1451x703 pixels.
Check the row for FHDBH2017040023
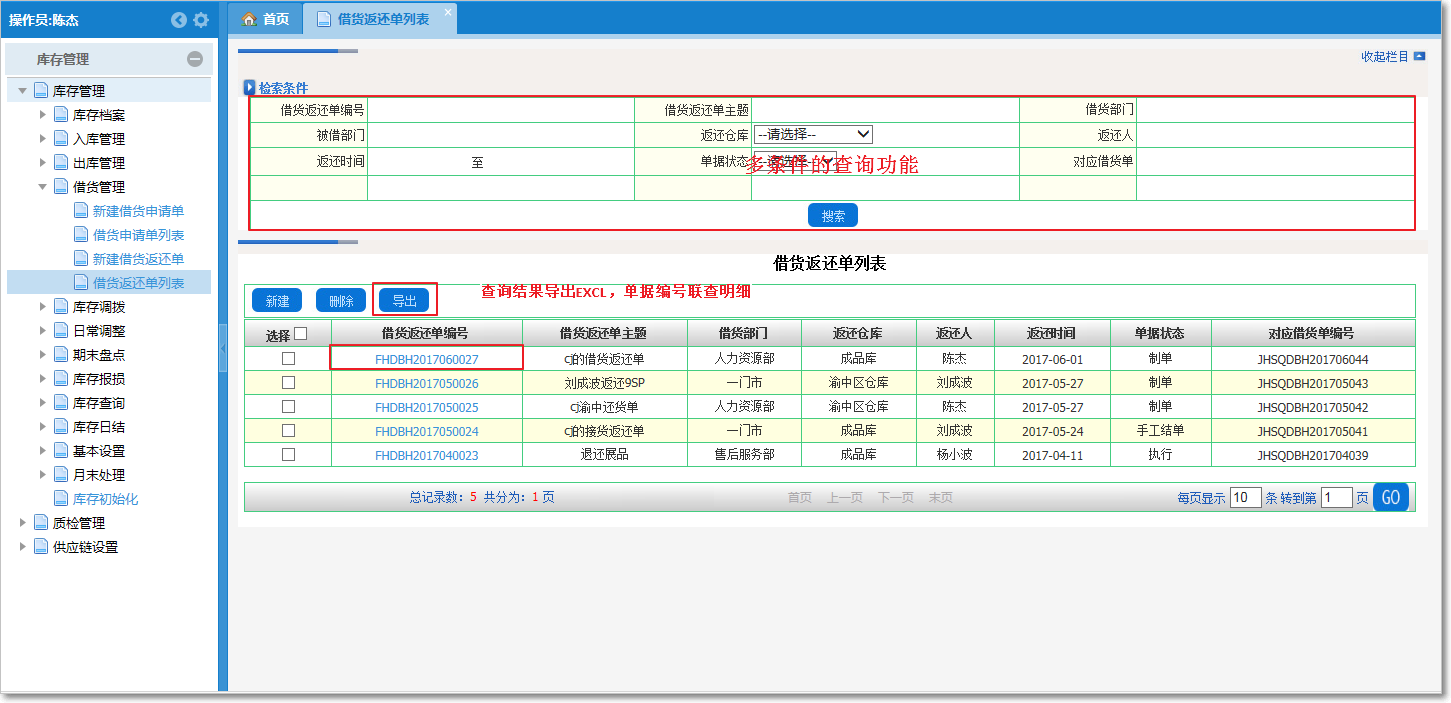tap(288, 454)
